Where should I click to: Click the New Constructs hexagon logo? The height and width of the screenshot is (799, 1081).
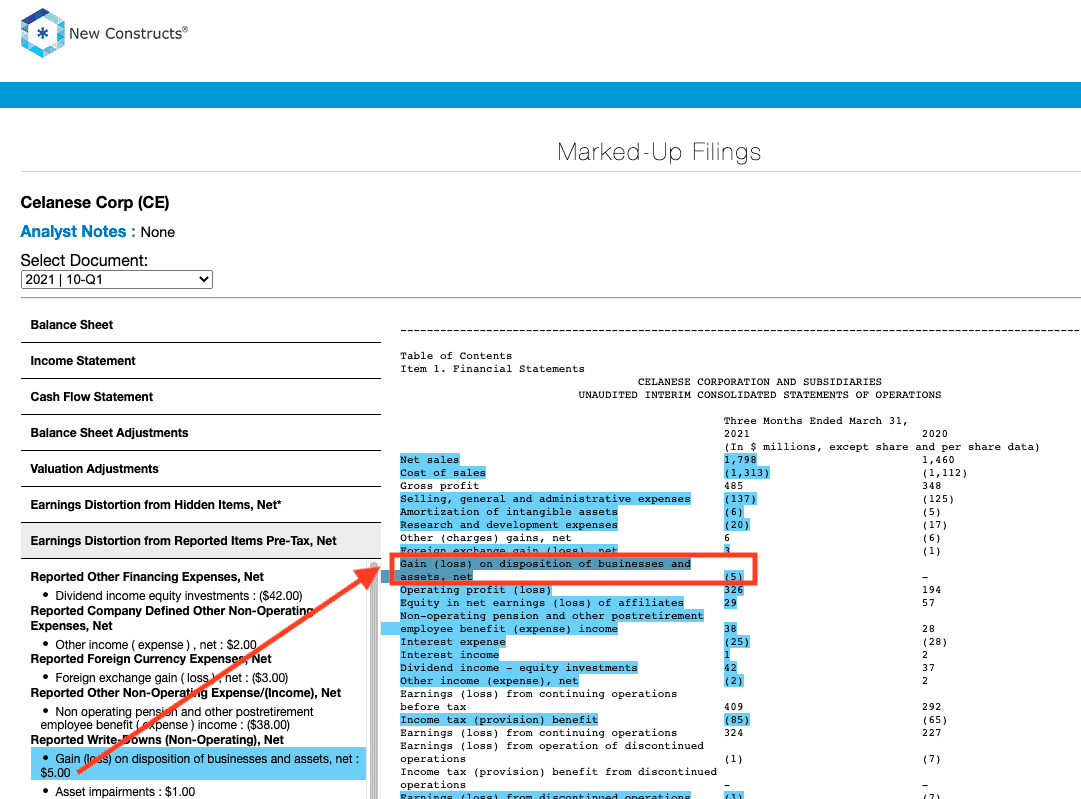43,32
